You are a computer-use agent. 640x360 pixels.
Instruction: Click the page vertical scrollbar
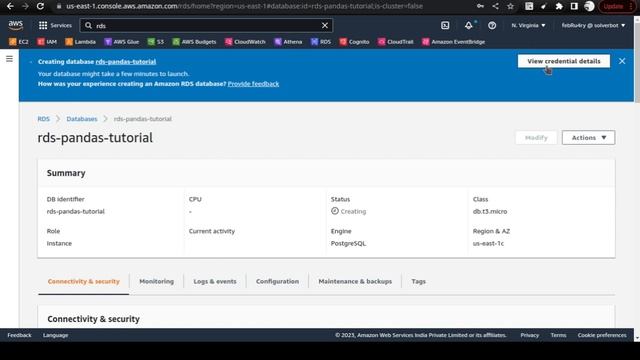click(x=637, y=61)
